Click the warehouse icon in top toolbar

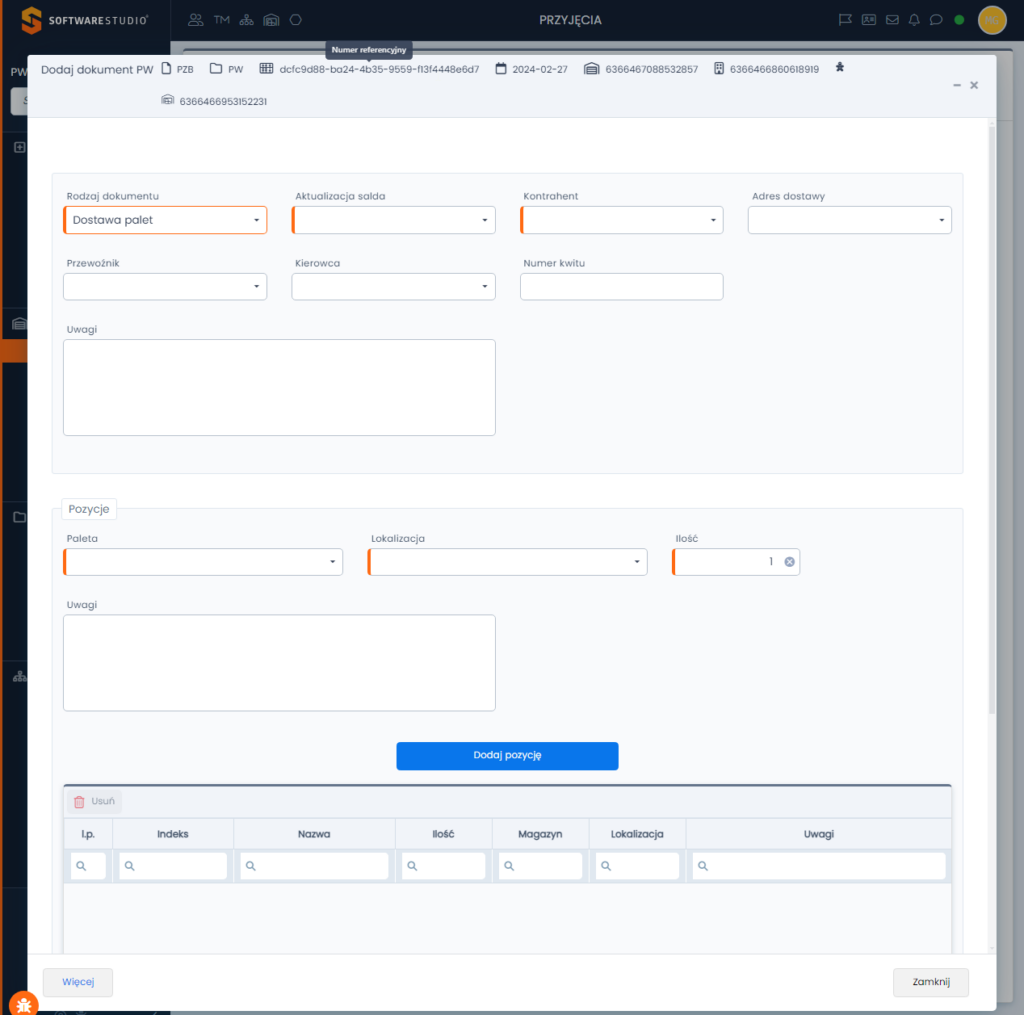point(271,20)
